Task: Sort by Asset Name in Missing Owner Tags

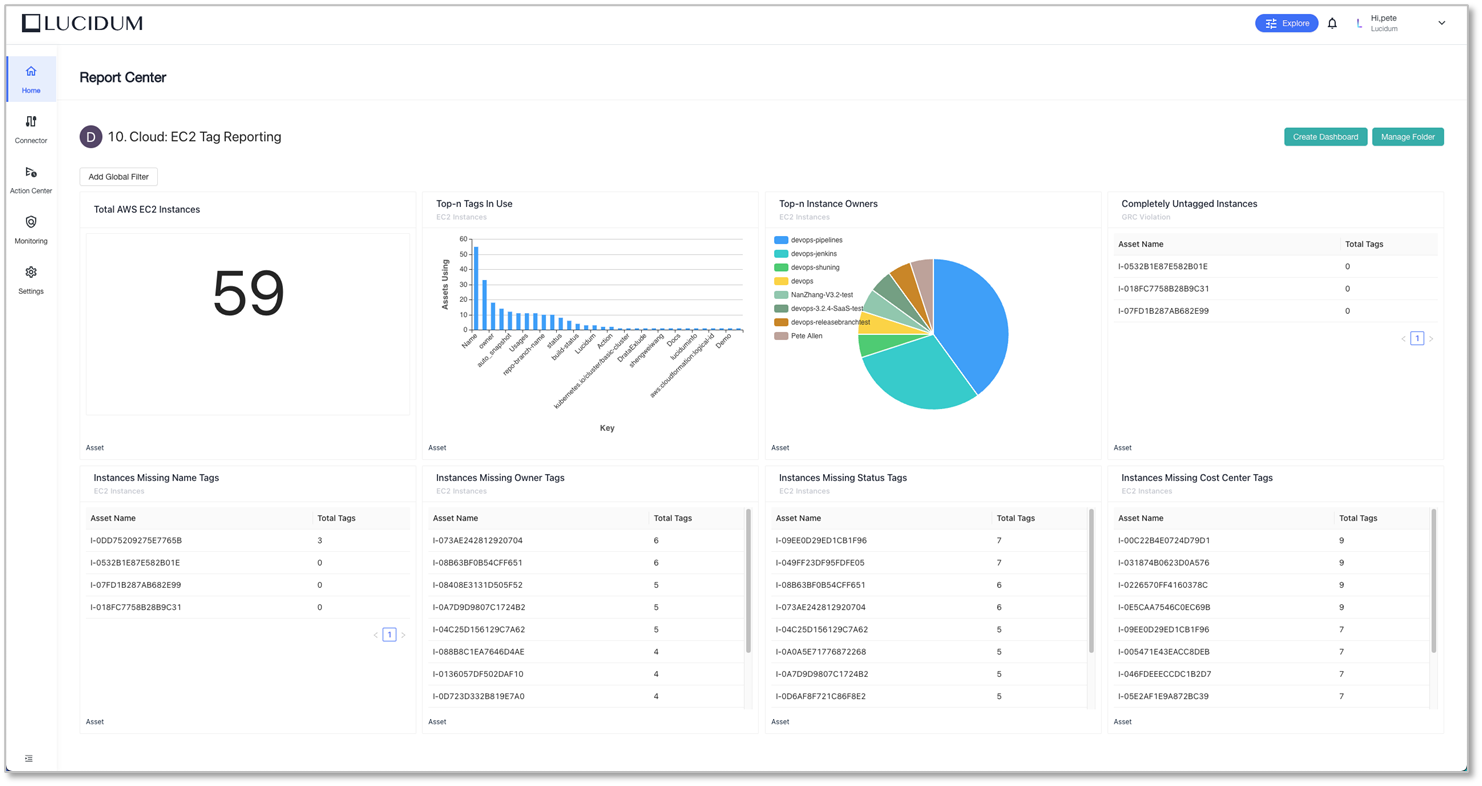Action: [x=455, y=518]
